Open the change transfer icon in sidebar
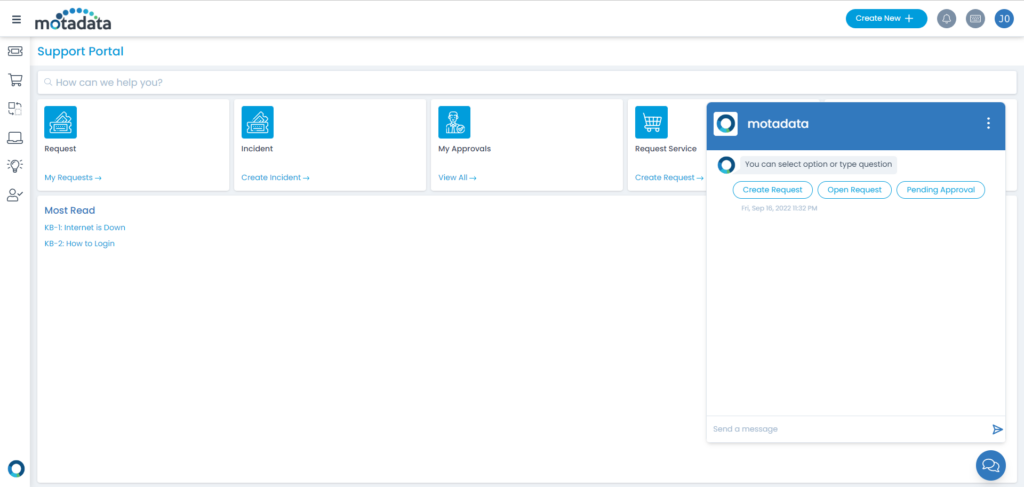 [x=15, y=108]
